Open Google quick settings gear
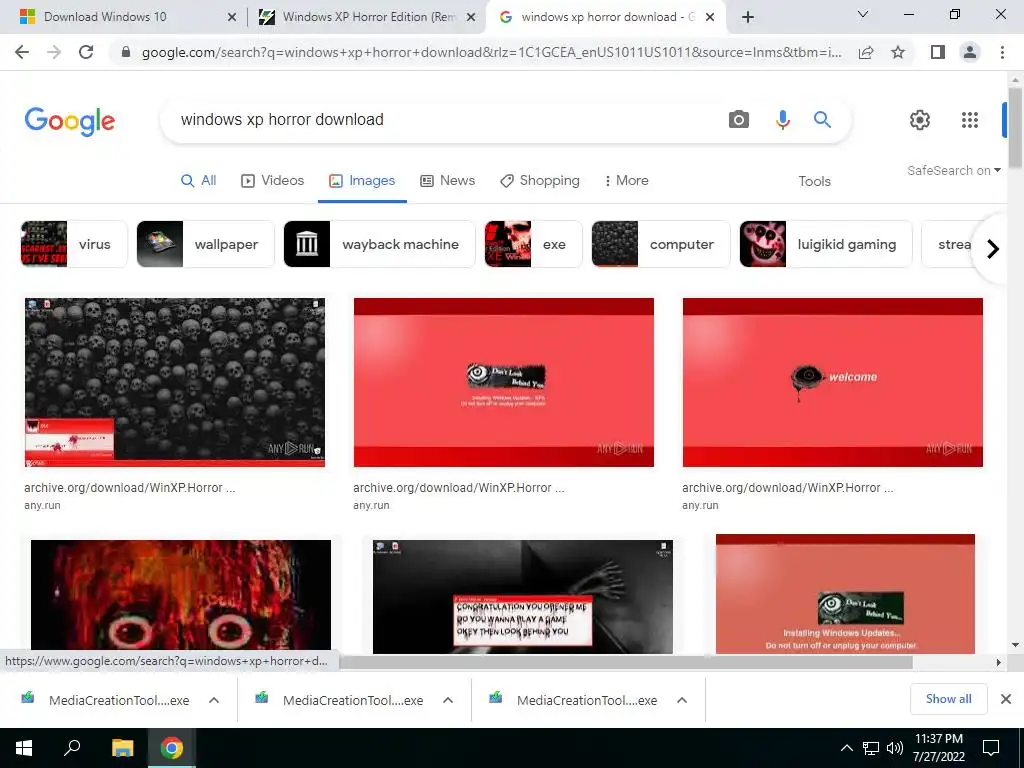The height and width of the screenshot is (768, 1024). [x=920, y=120]
